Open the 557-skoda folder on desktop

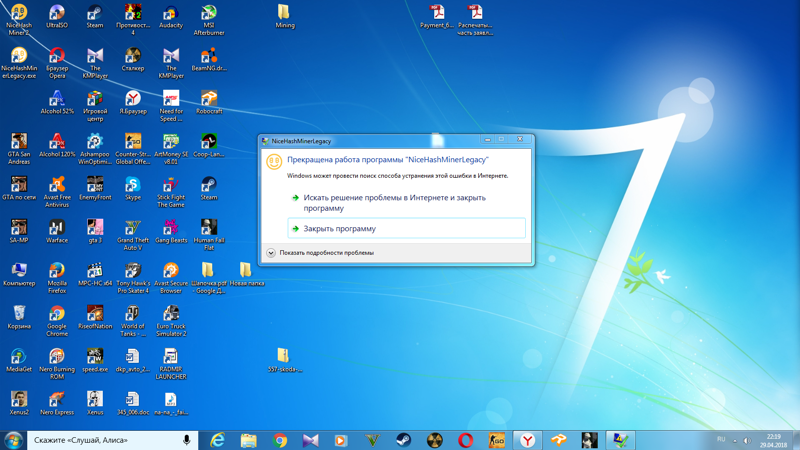[x=284, y=360]
